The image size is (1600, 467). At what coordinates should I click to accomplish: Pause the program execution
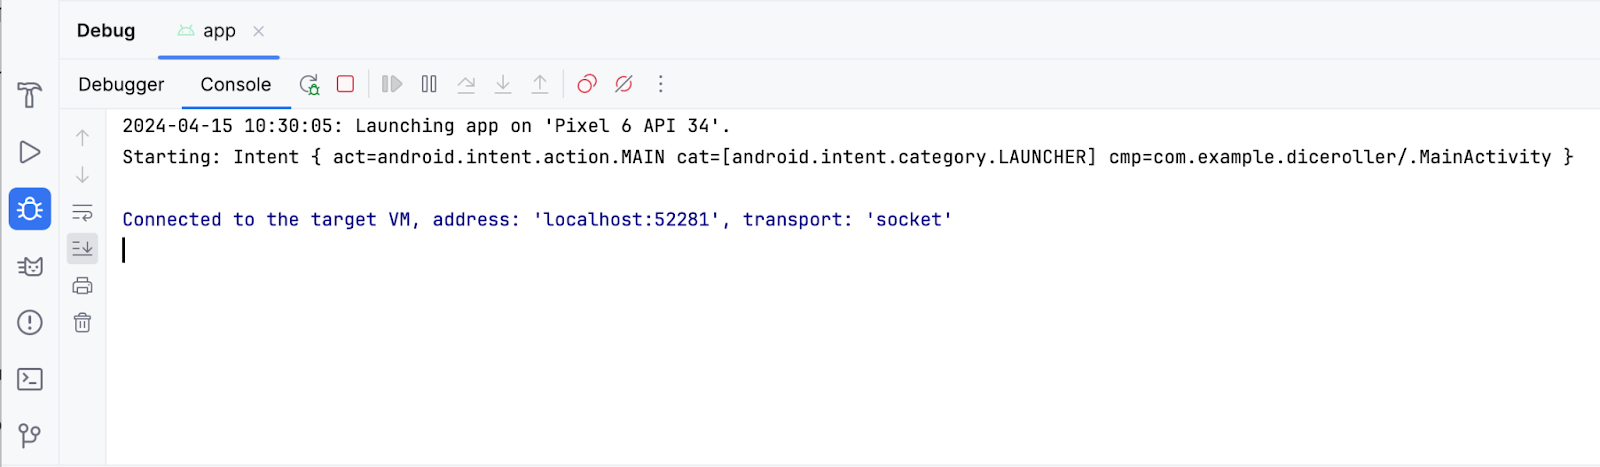(x=429, y=84)
